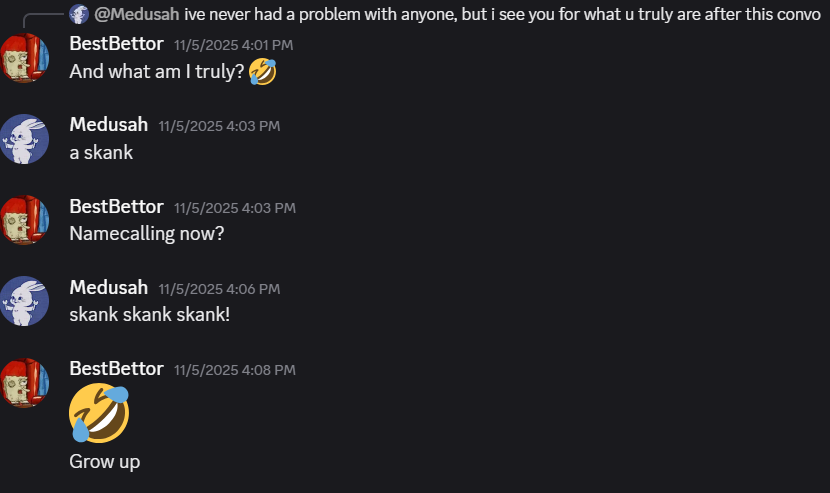The height and width of the screenshot is (493, 830).
Task: Click the 4:01 PM timestamp
Action: pyautogui.click(x=234, y=45)
